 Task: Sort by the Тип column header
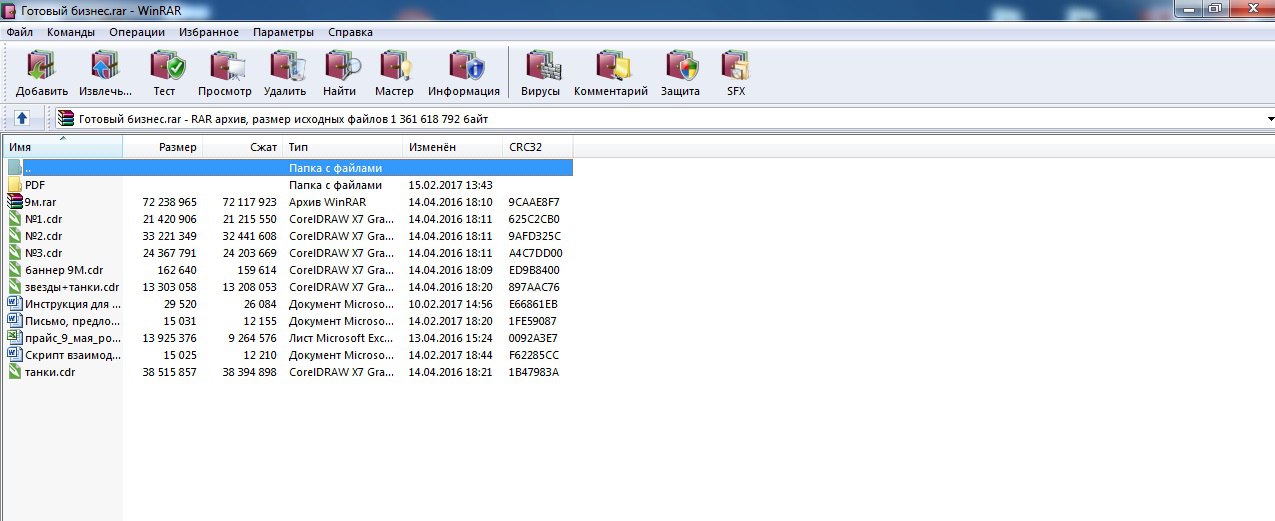pos(343,147)
